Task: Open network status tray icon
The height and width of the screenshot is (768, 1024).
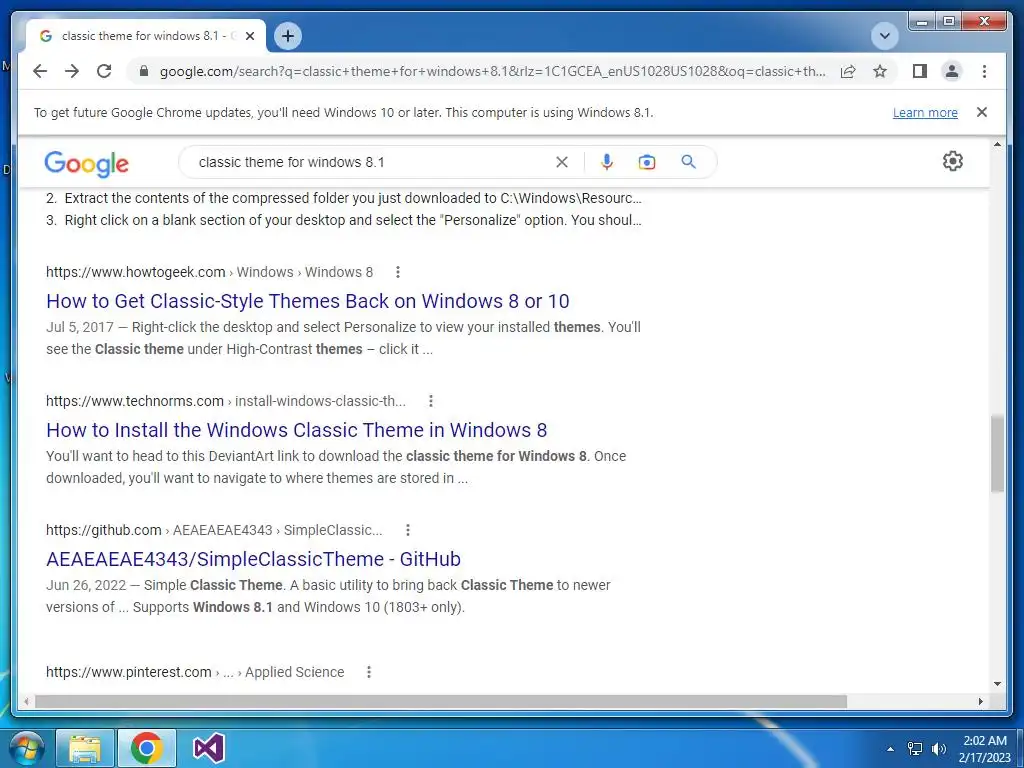Action: [915, 748]
